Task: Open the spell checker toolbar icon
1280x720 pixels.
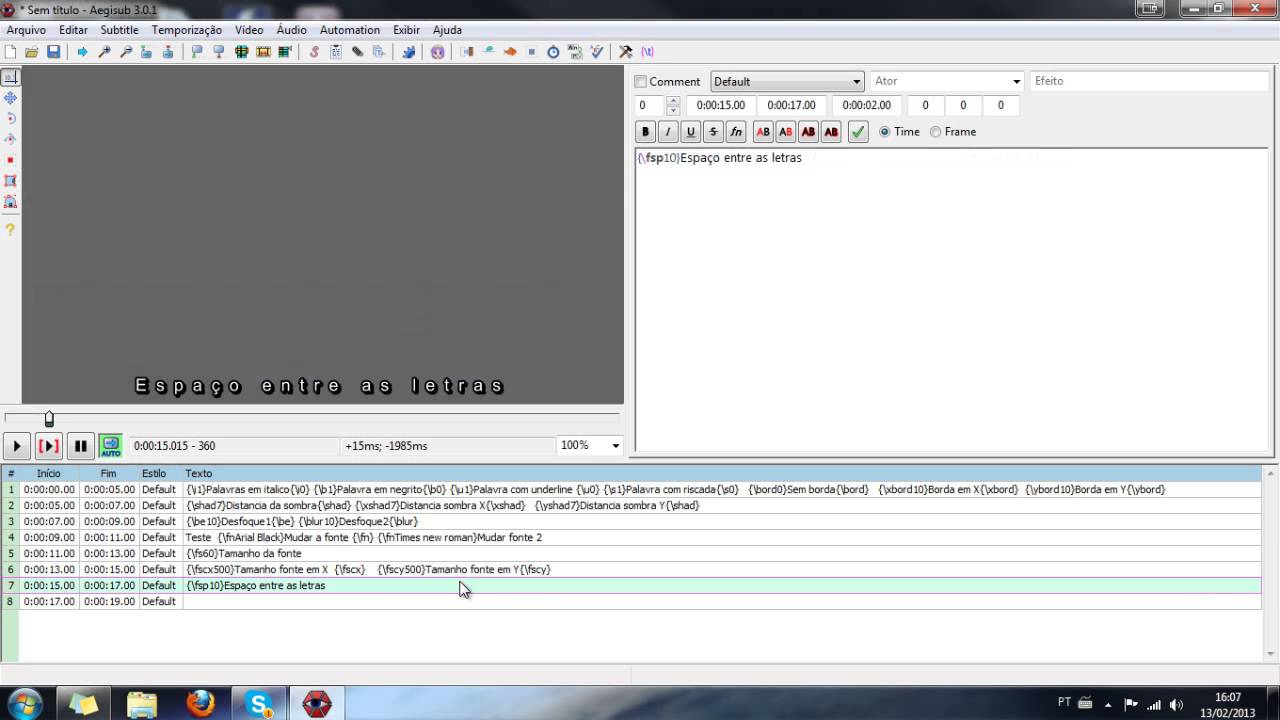Action: point(597,52)
